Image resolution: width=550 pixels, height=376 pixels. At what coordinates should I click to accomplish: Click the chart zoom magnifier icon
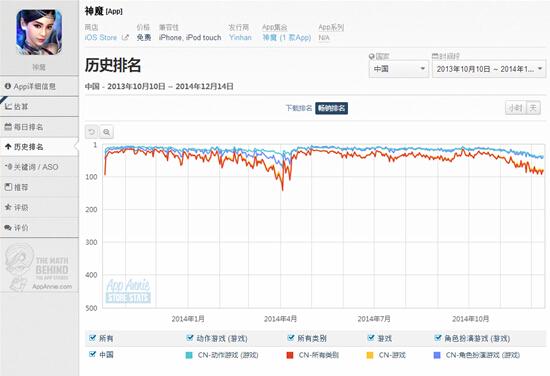(x=106, y=132)
